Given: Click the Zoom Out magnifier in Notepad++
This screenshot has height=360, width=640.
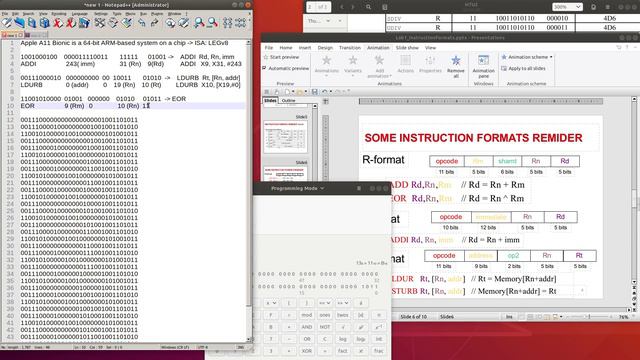Looking at the screenshot, I should [213, 23].
